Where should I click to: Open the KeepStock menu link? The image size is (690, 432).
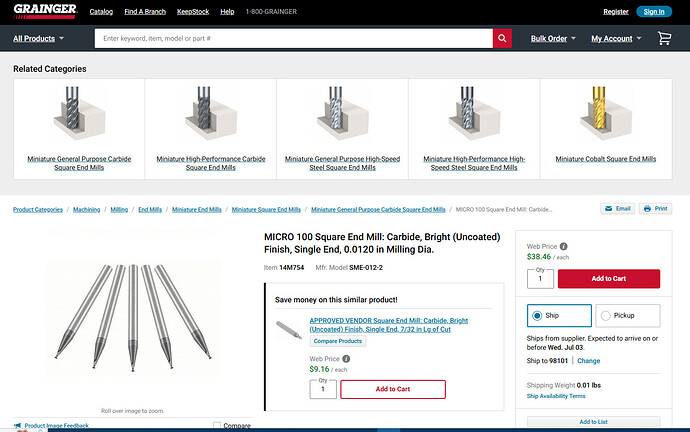[193, 11]
